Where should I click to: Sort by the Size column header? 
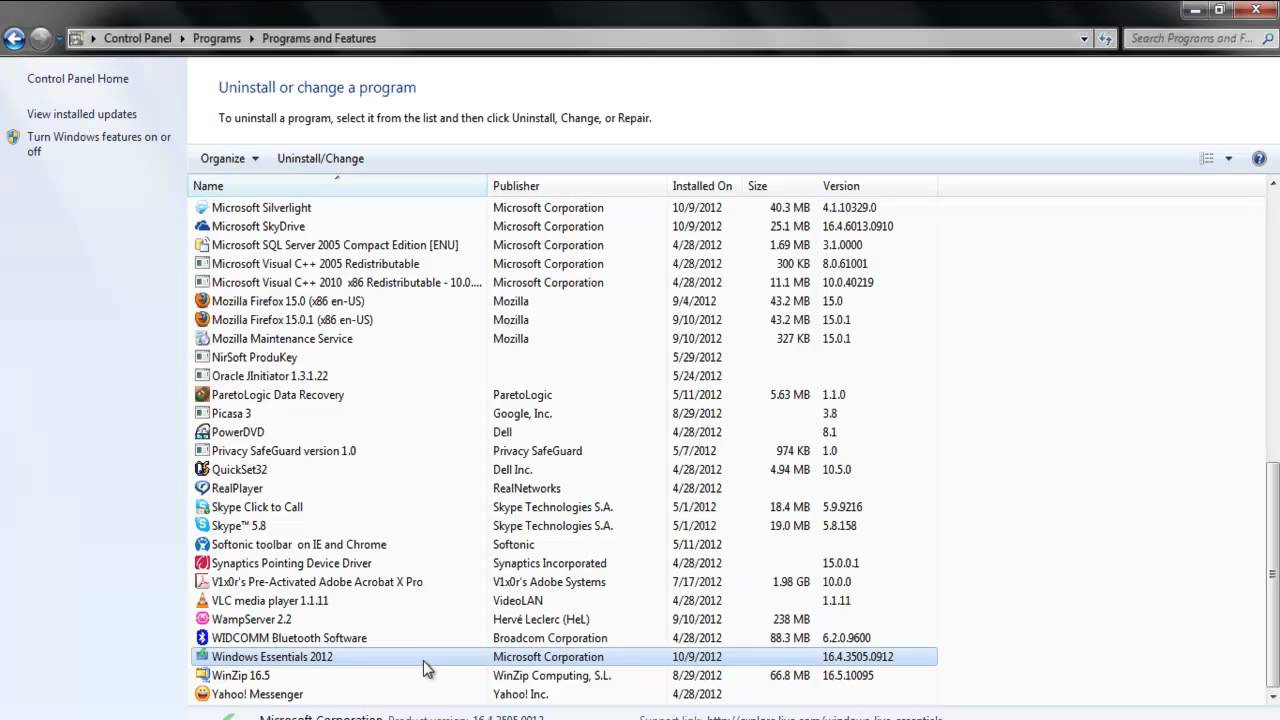click(x=780, y=186)
